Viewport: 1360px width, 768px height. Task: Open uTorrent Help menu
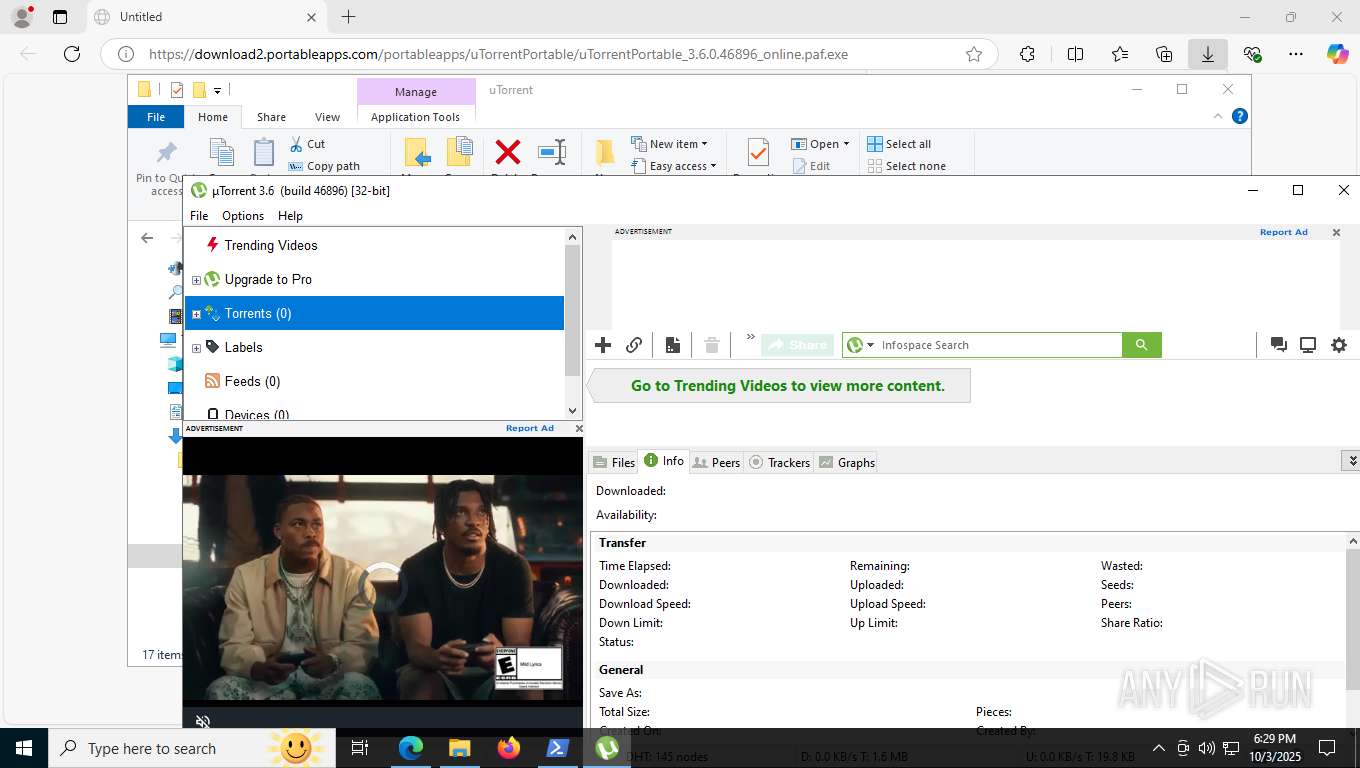290,215
